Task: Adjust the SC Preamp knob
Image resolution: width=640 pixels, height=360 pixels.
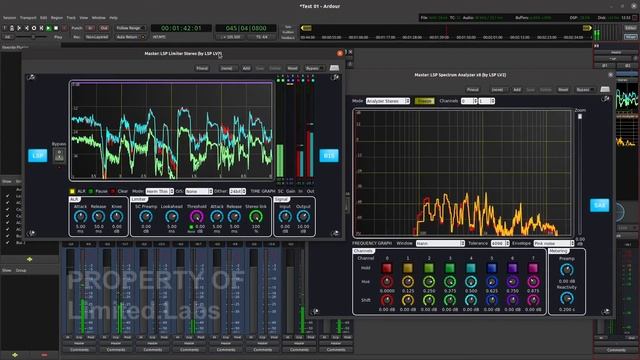Action: click(146, 217)
